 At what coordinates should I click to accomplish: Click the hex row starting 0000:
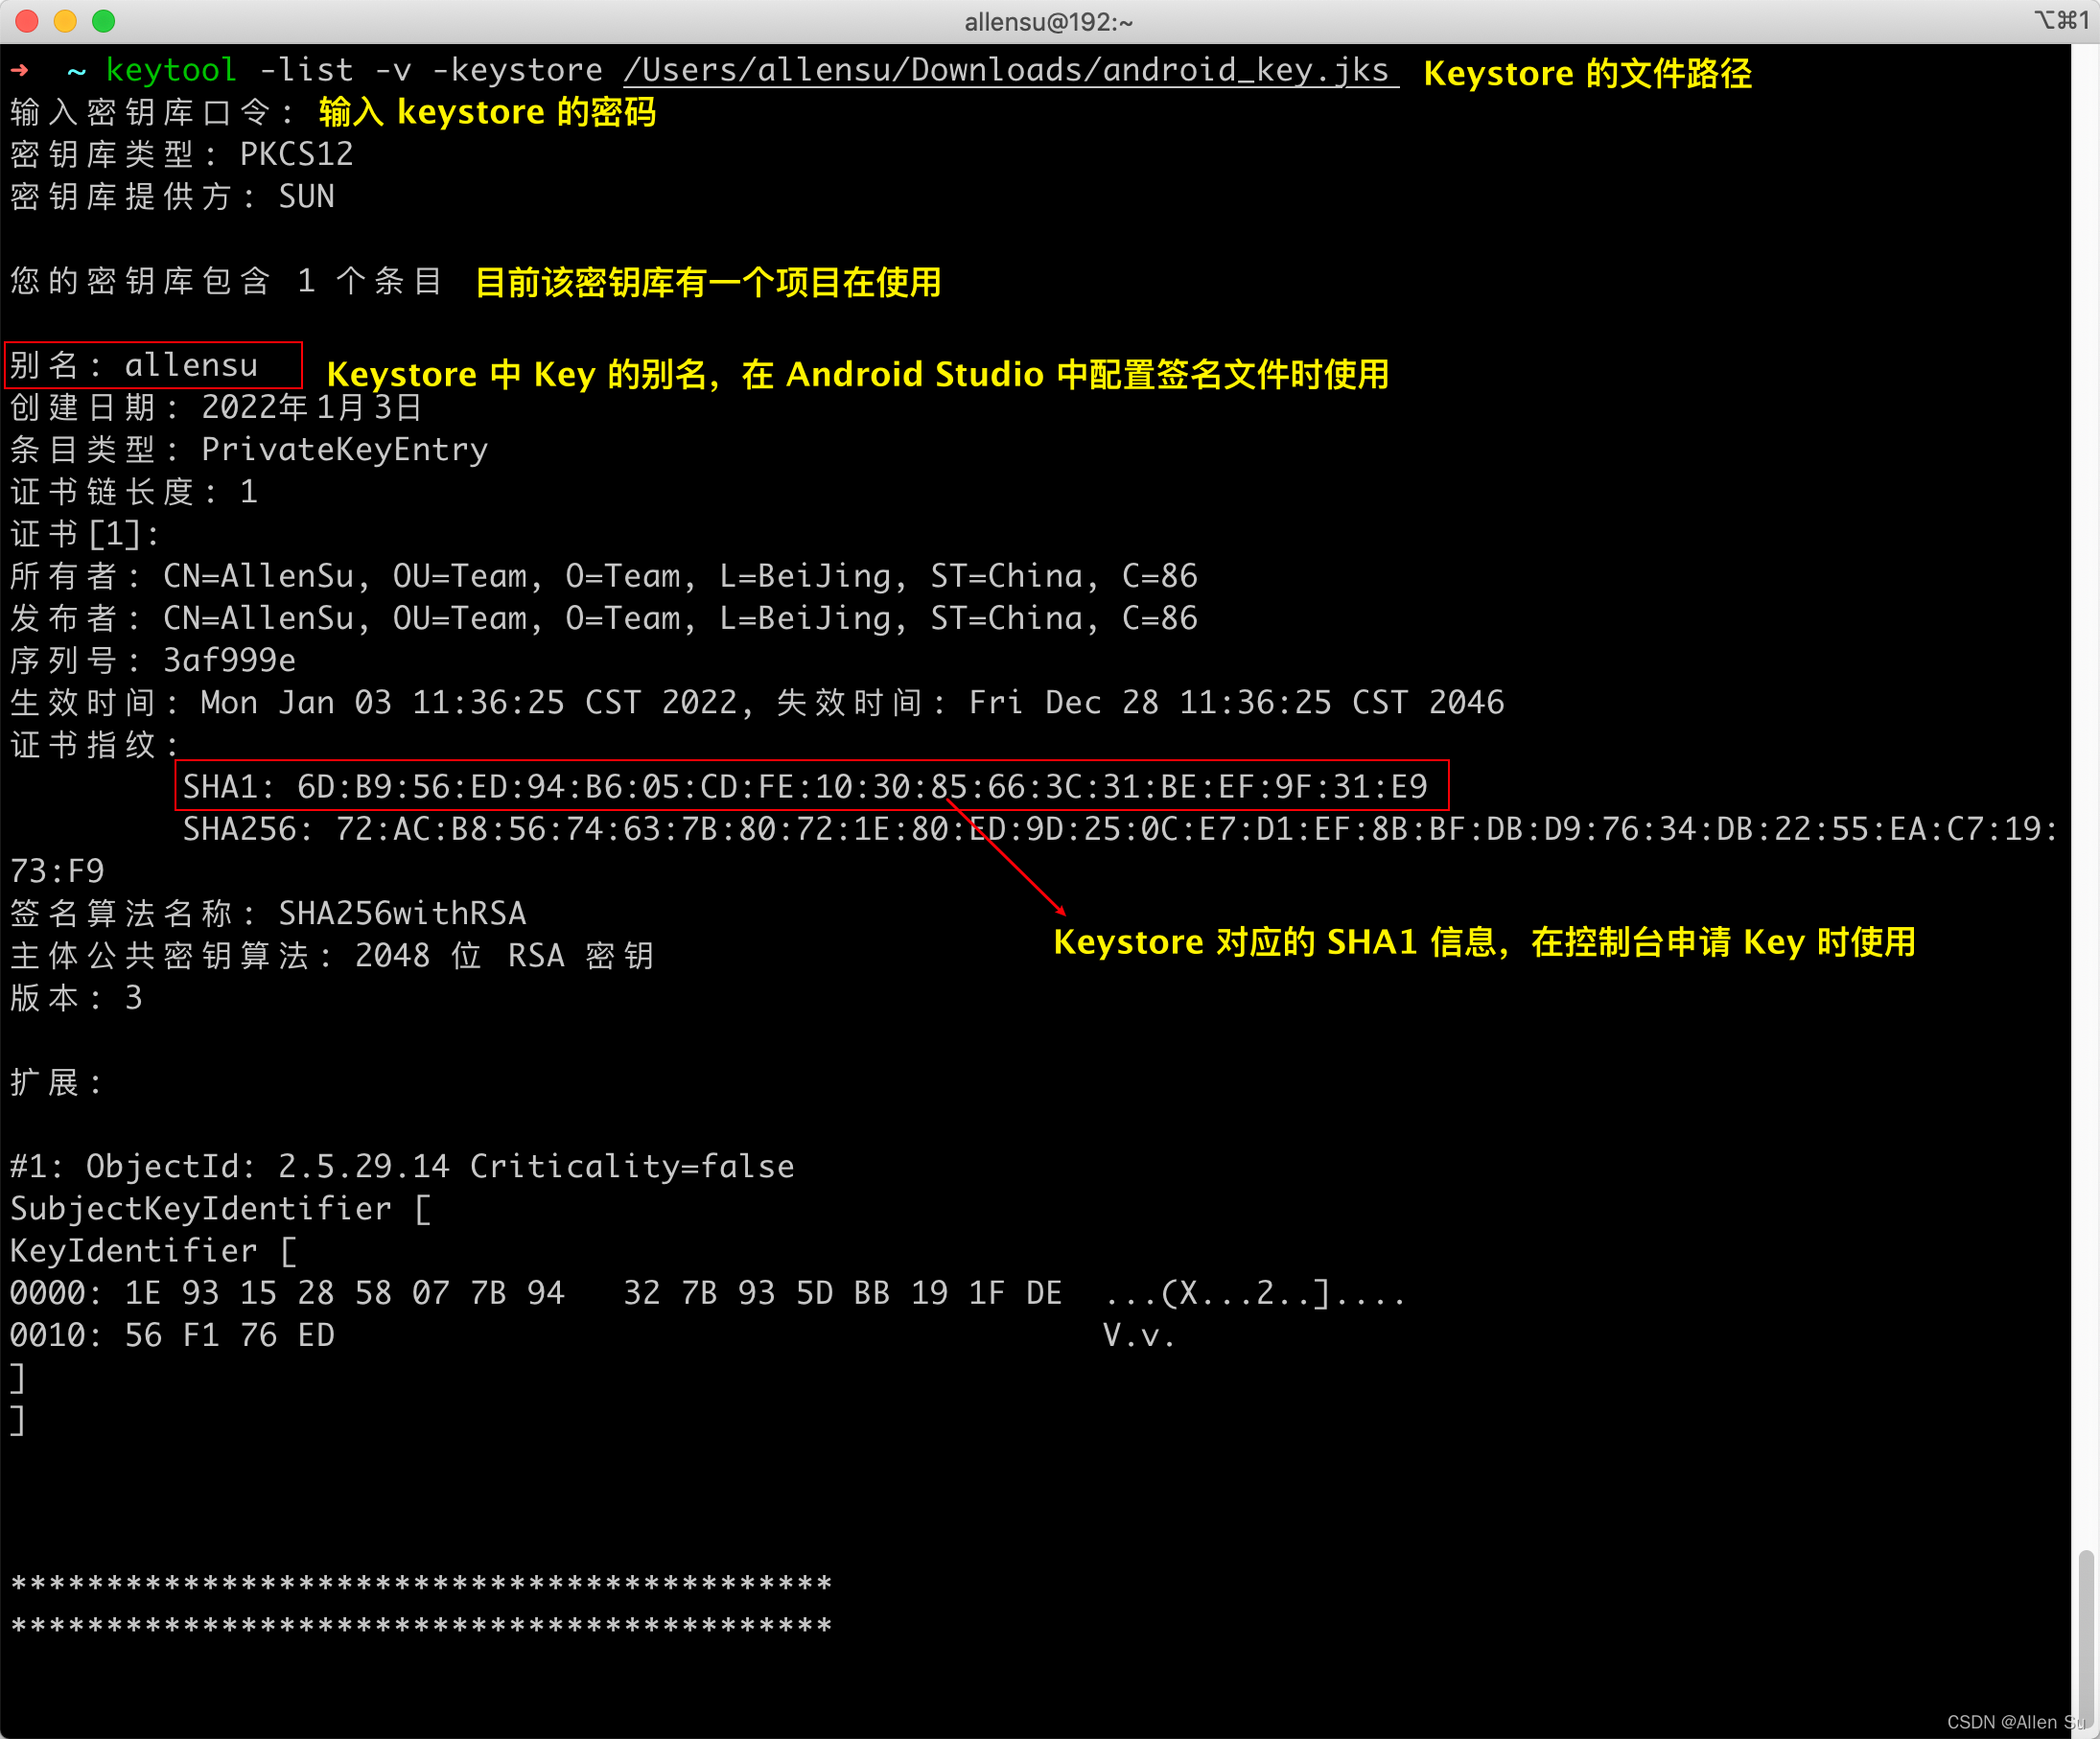point(708,1294)
